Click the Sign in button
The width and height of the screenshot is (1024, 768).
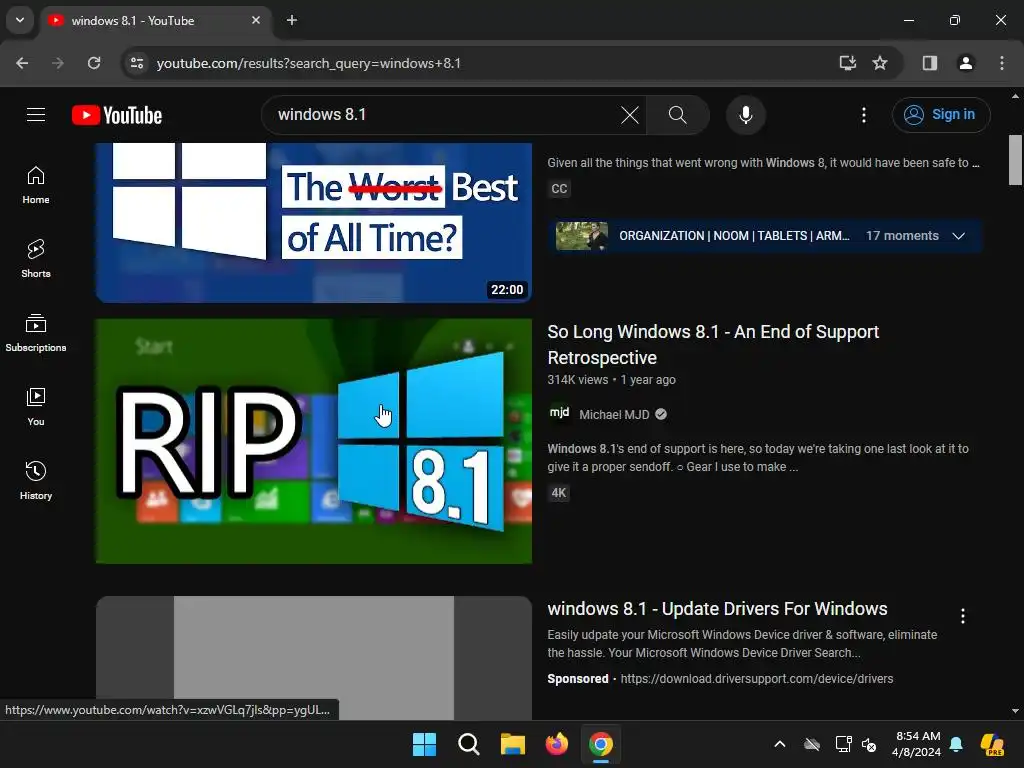(940, 115)
